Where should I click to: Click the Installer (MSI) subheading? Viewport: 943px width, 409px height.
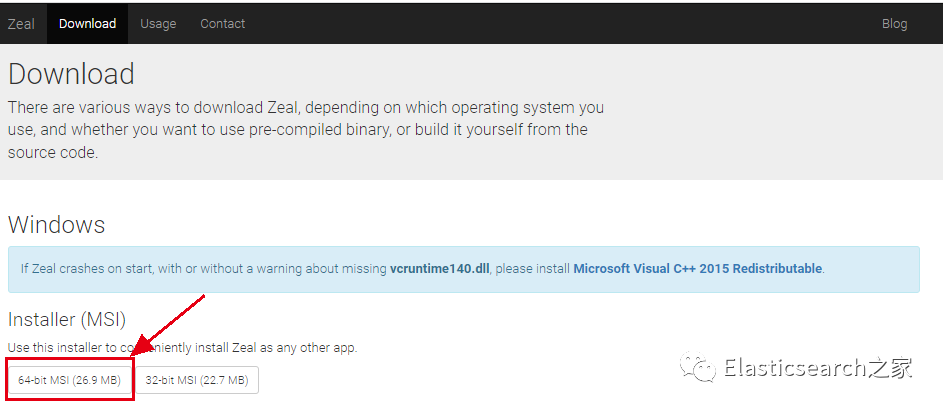(x=67, y=320)
